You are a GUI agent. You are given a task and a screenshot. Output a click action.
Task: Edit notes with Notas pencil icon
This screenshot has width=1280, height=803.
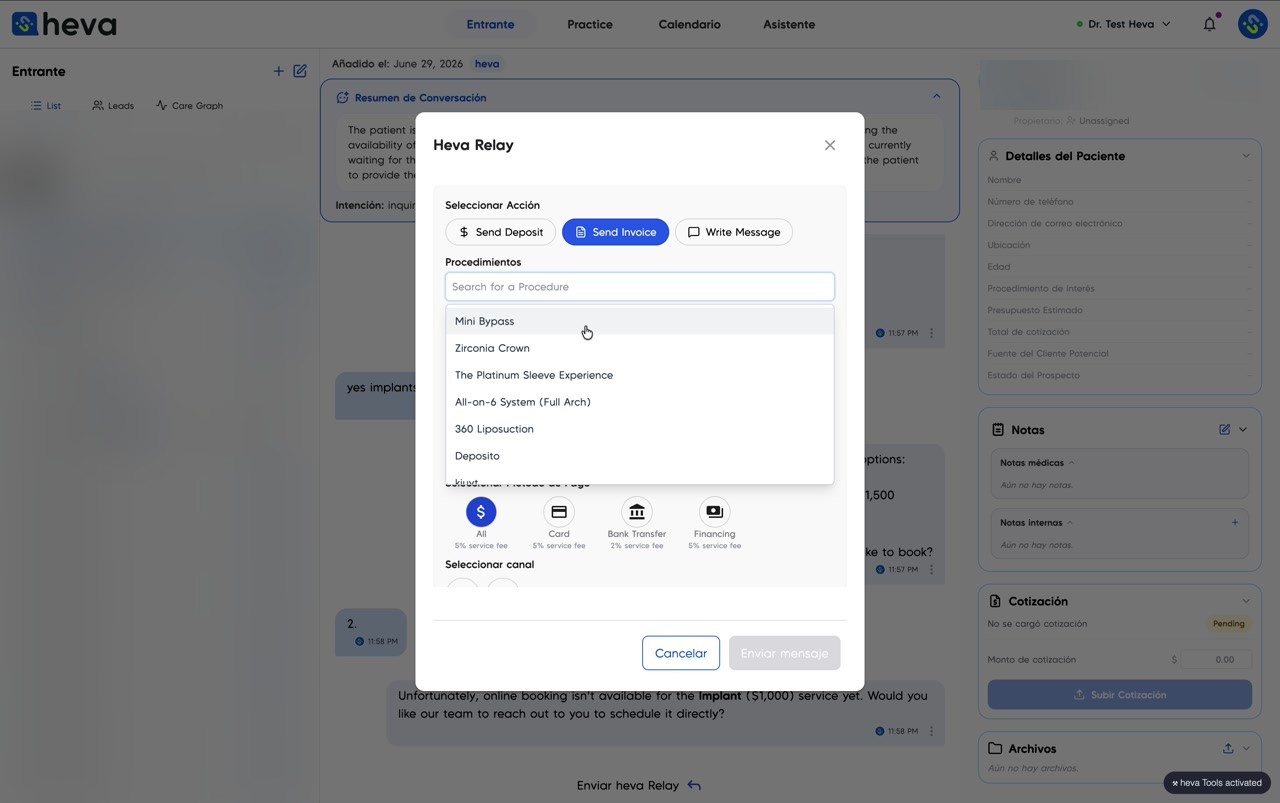(1225, 430)
